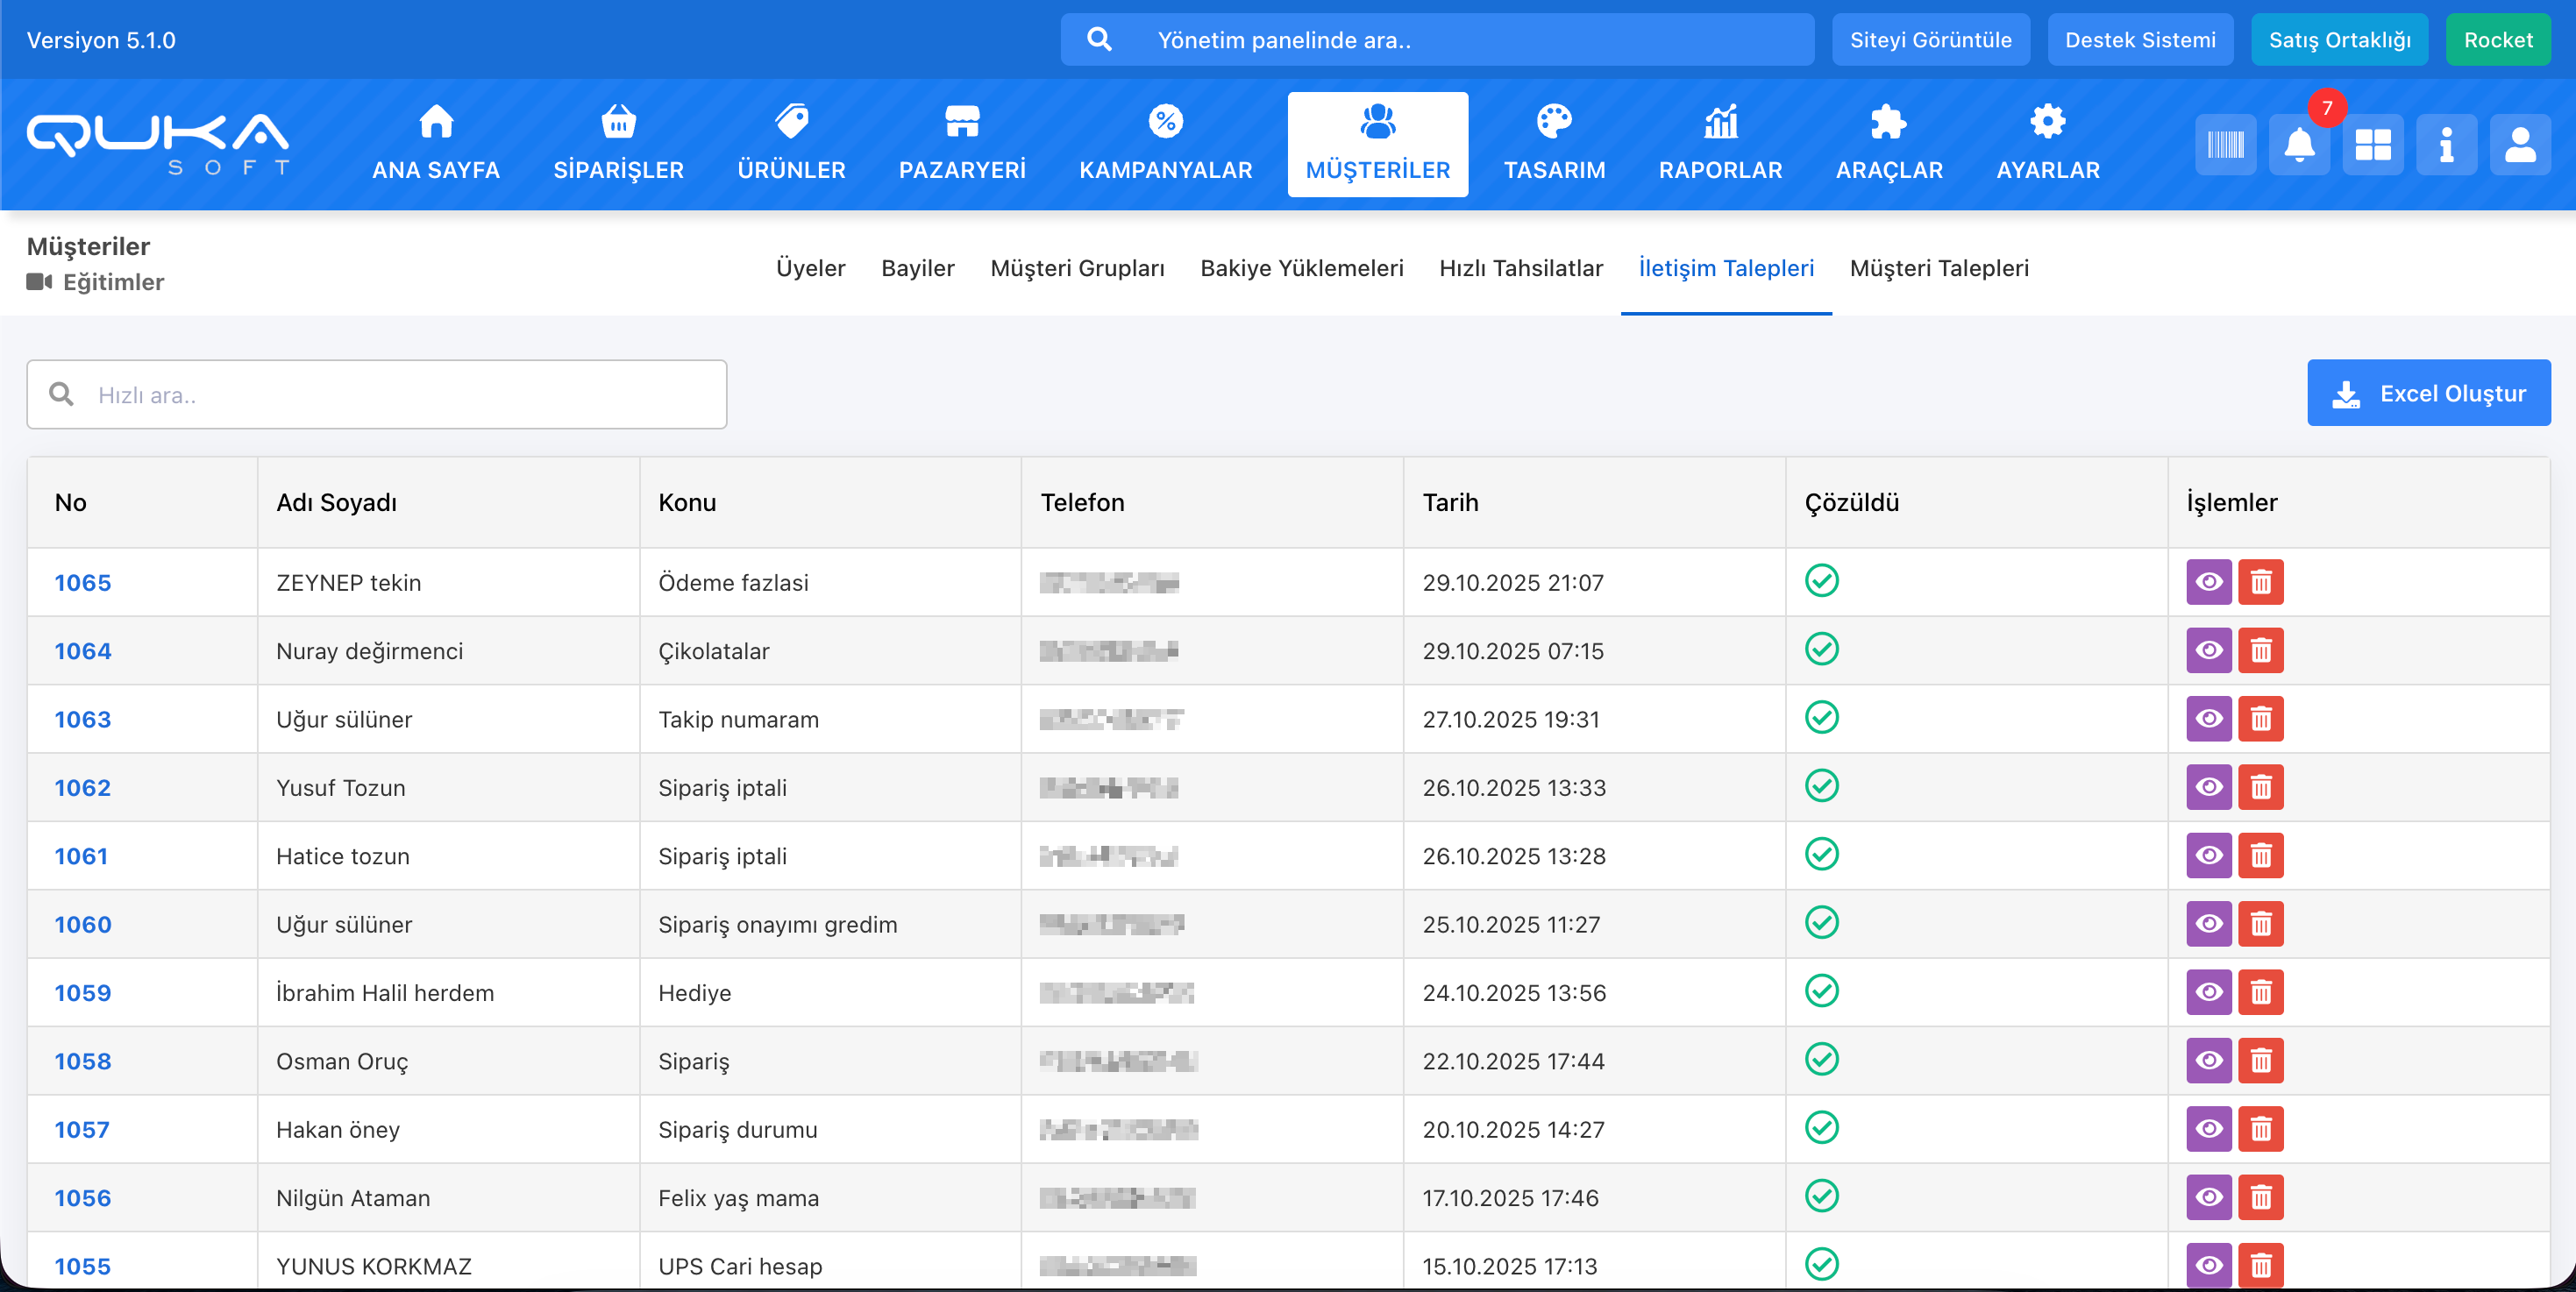Screen dimensions: 2576x1292
Task: Click the info icon in header
Action: click(x=2446, y=145)
